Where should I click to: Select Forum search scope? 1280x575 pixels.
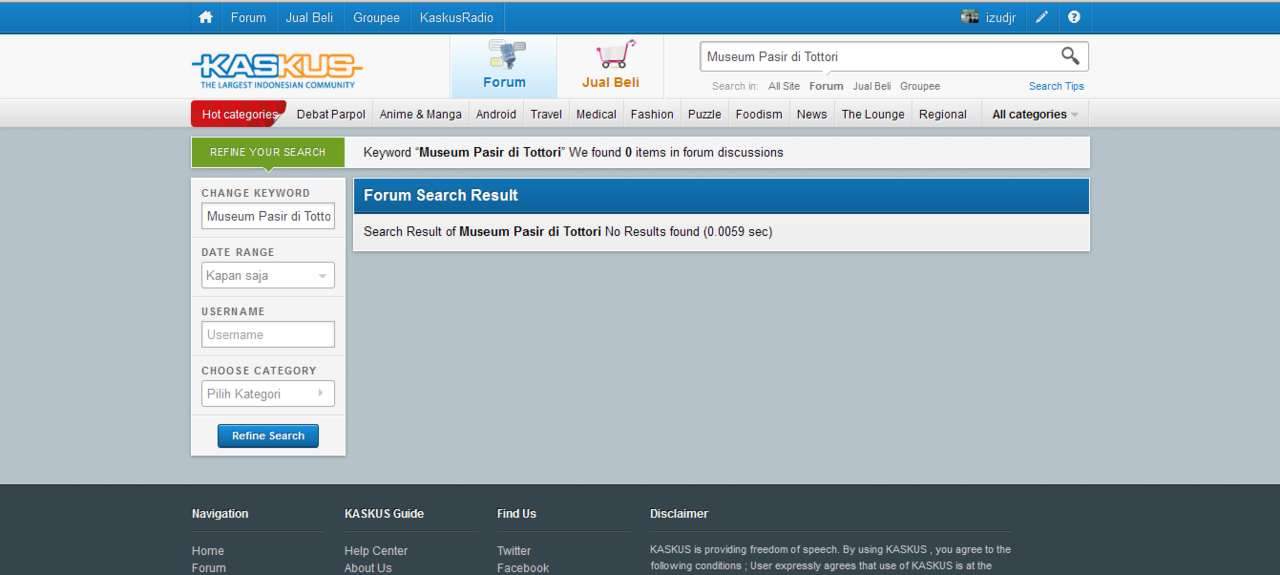pos(826,86)
